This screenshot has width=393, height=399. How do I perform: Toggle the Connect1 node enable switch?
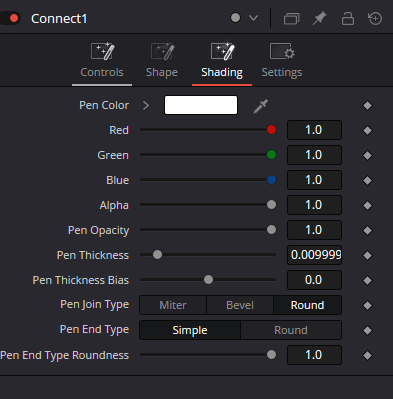11,18
